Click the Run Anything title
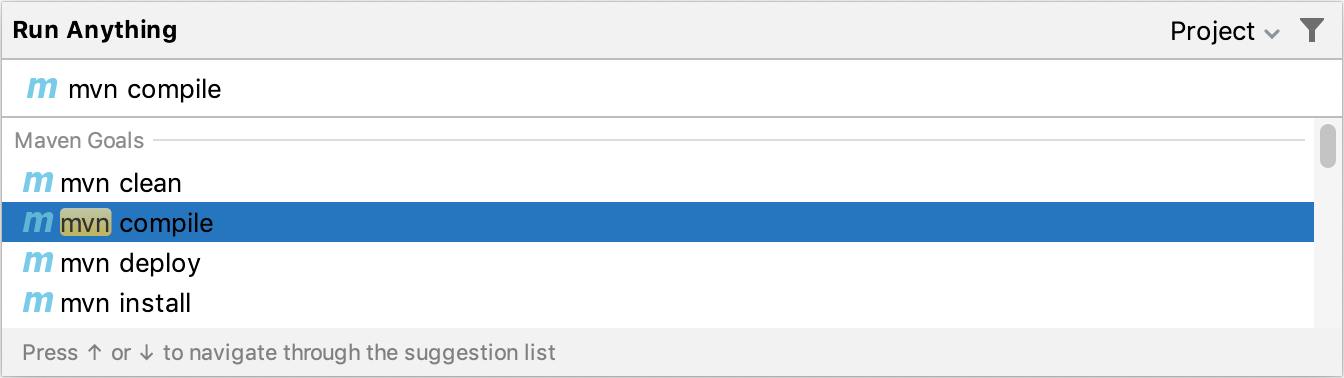 pos(95,30)
